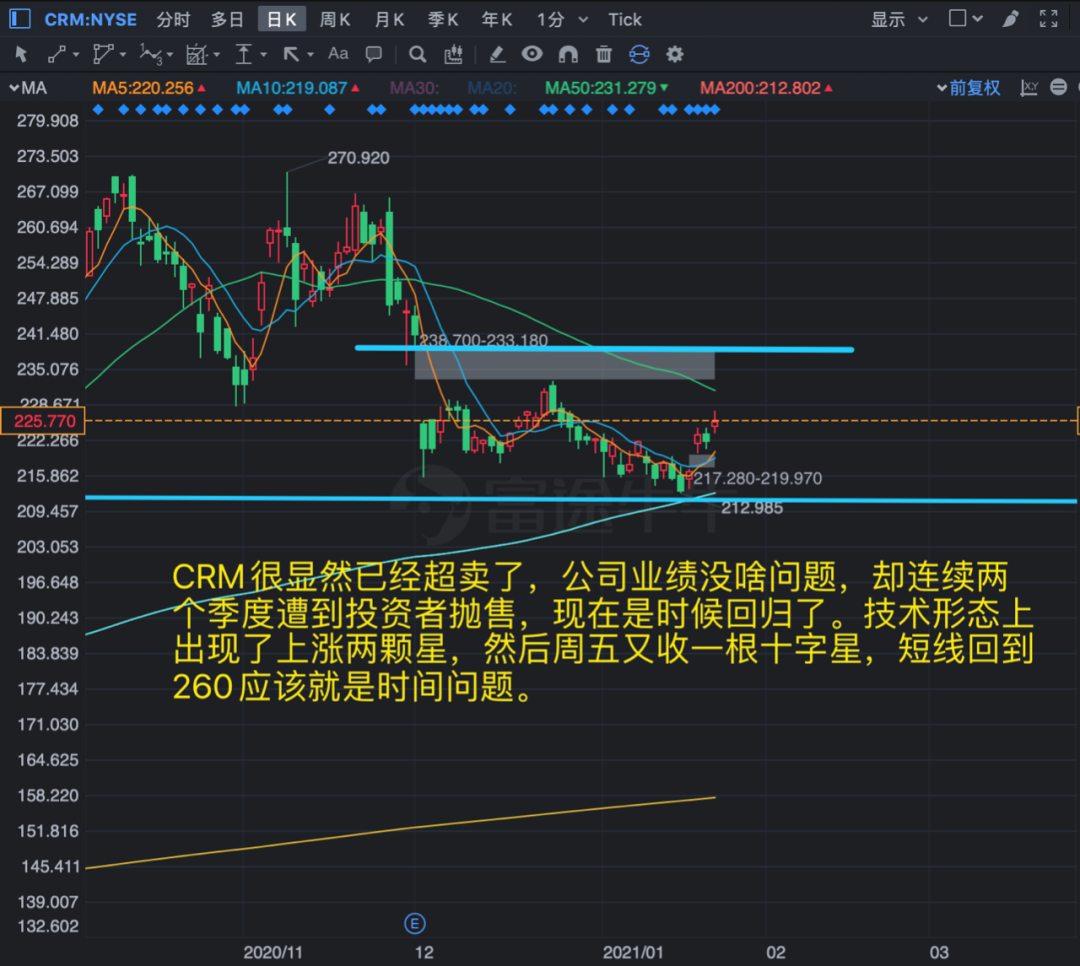Toggle the MA5 moving average line
The height and width of the screenshot is (966, 1080).
[149, 88]
